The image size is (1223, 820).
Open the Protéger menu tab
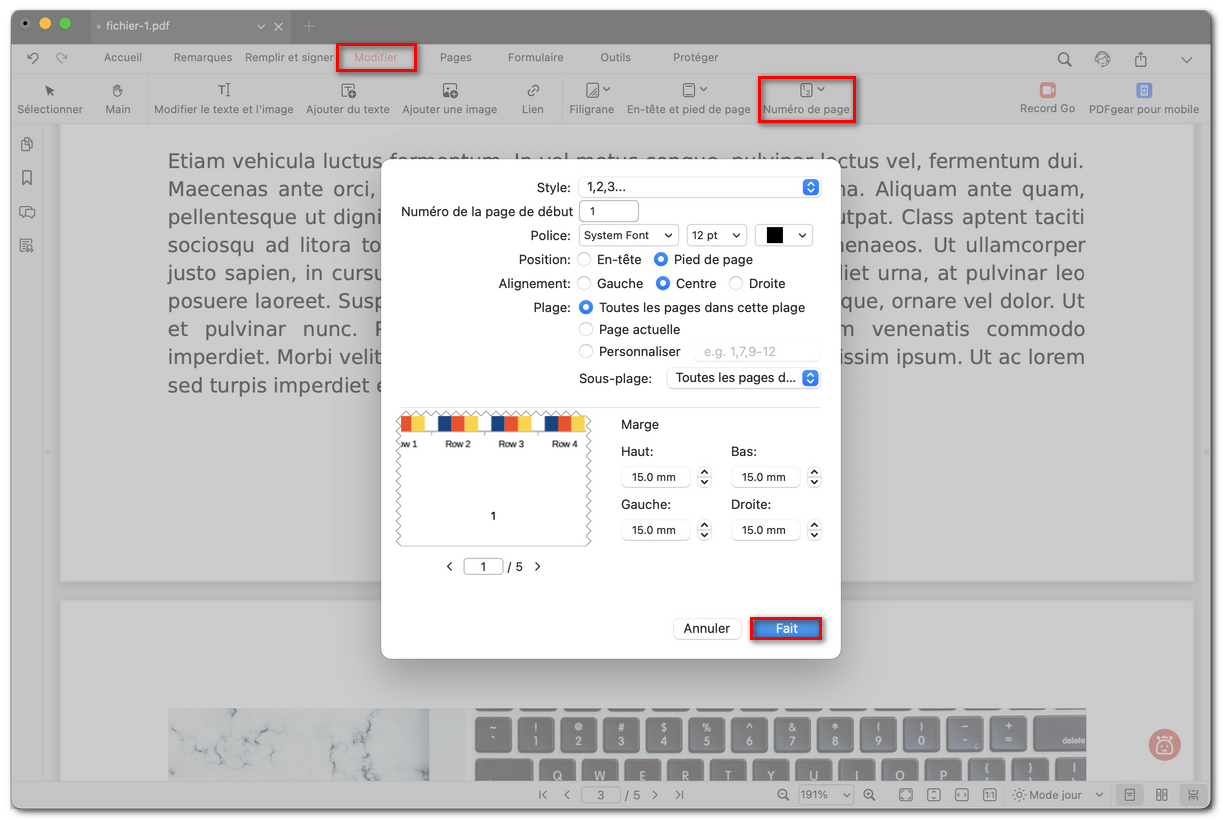pos(694,57)
